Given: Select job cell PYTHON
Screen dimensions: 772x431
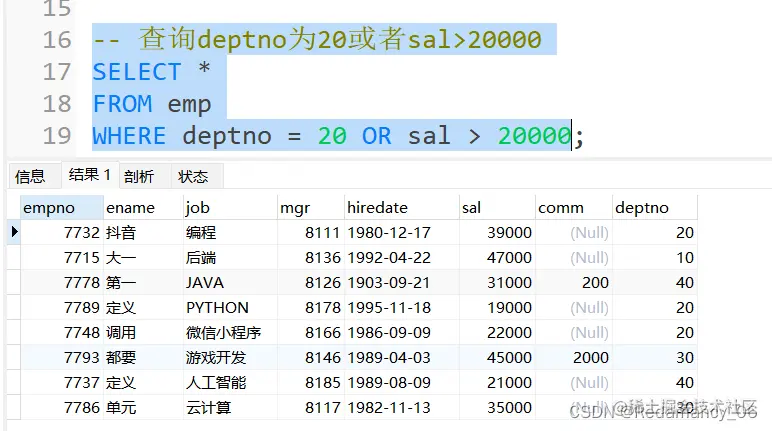Looking at the screenshot, I should [230, 308].
